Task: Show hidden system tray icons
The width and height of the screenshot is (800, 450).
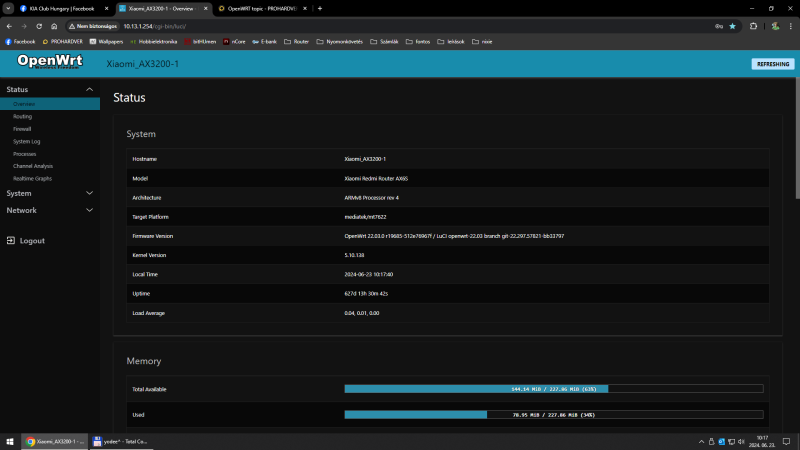Action: click(x=701, y=442)
